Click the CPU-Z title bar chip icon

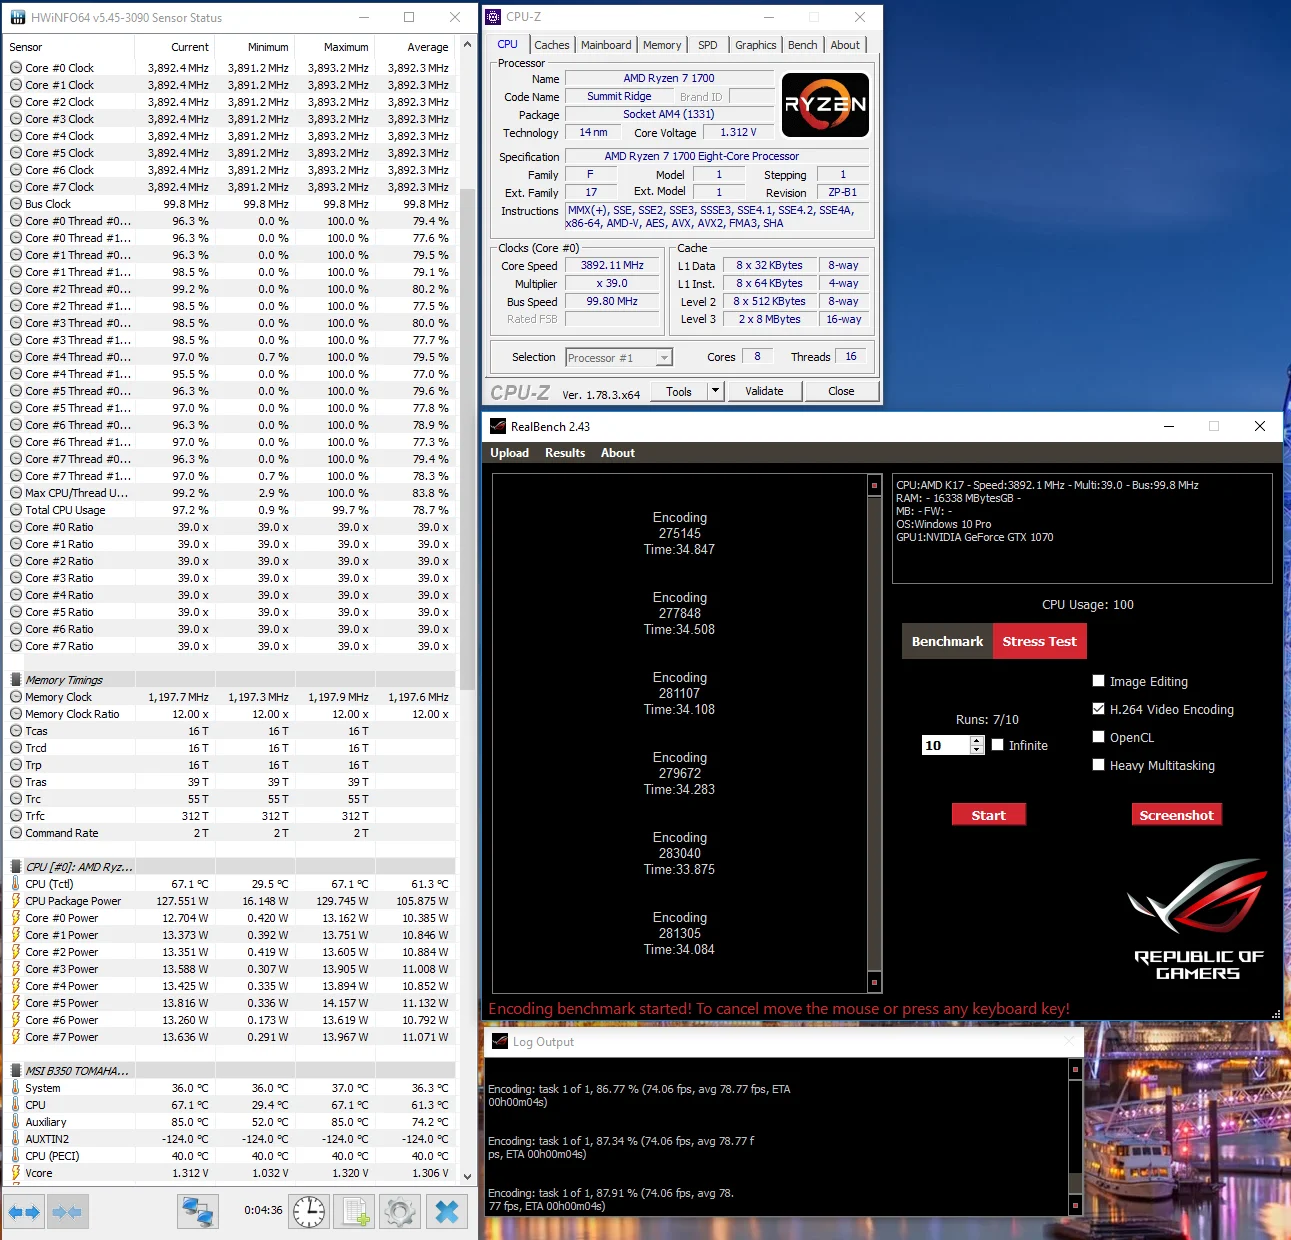pos(493,17)
